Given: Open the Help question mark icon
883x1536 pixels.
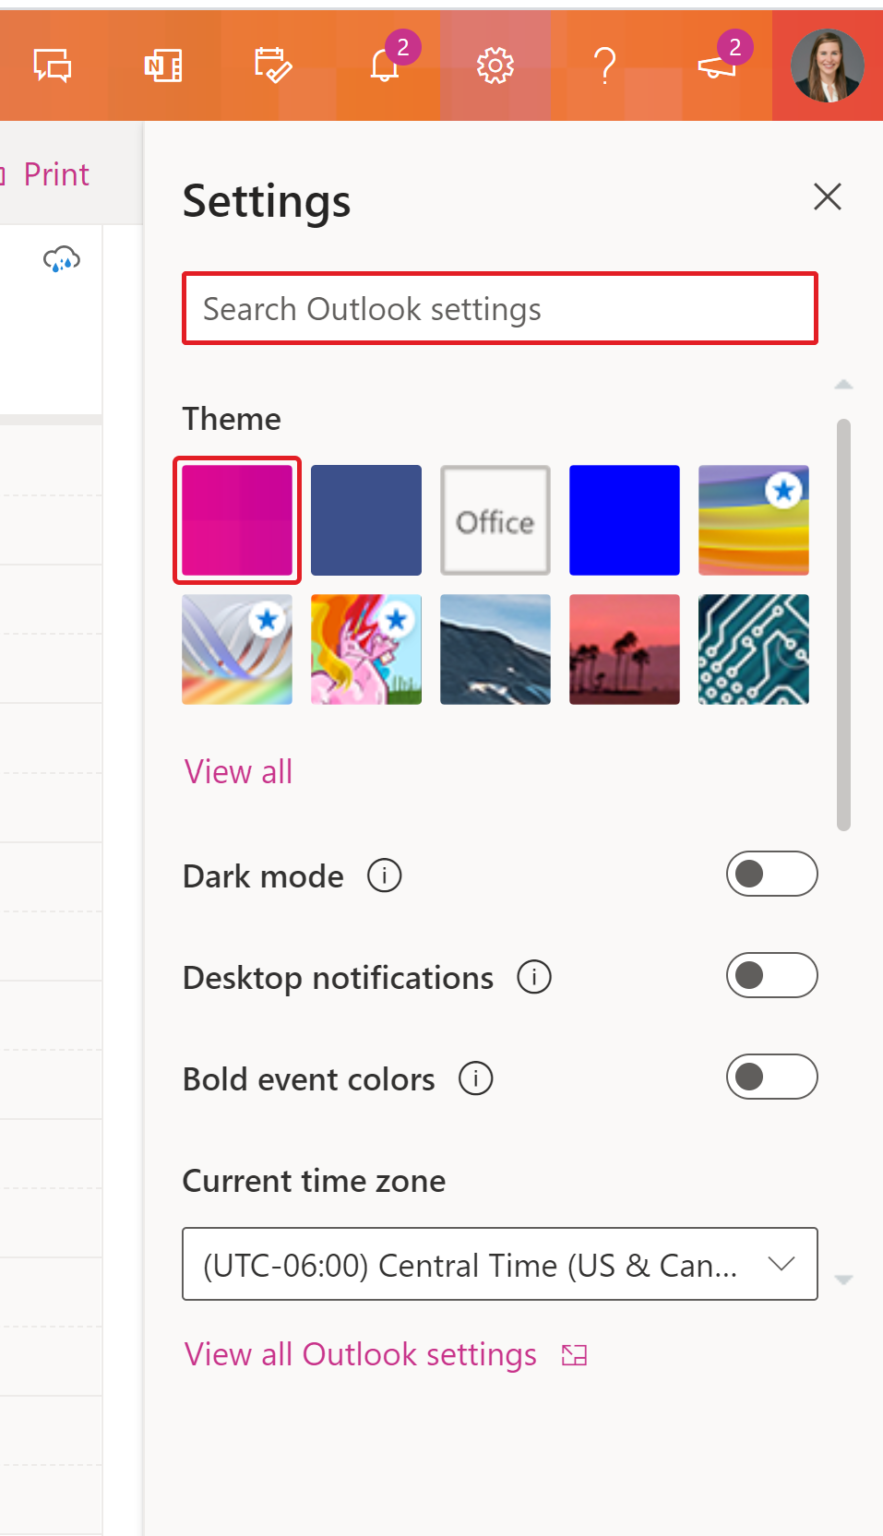Looking at the screenshot, I should [x=604, y=65].
